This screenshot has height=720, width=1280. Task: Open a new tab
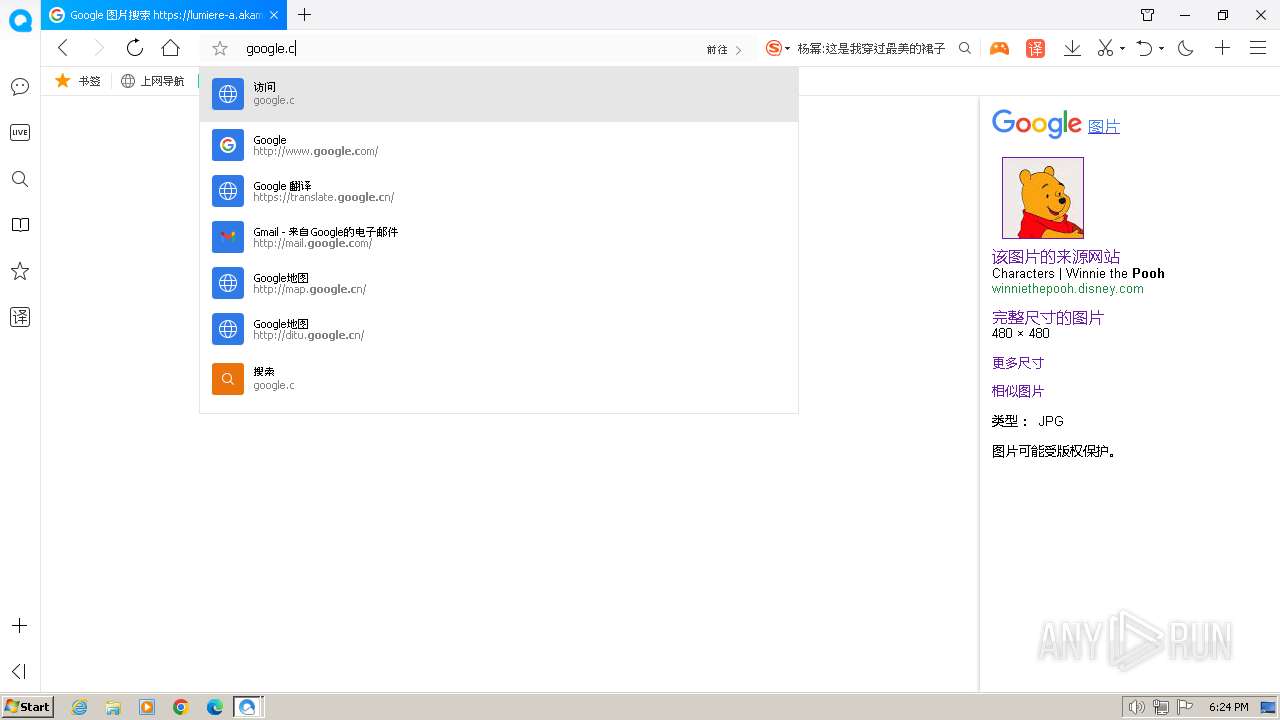(305, 15)
